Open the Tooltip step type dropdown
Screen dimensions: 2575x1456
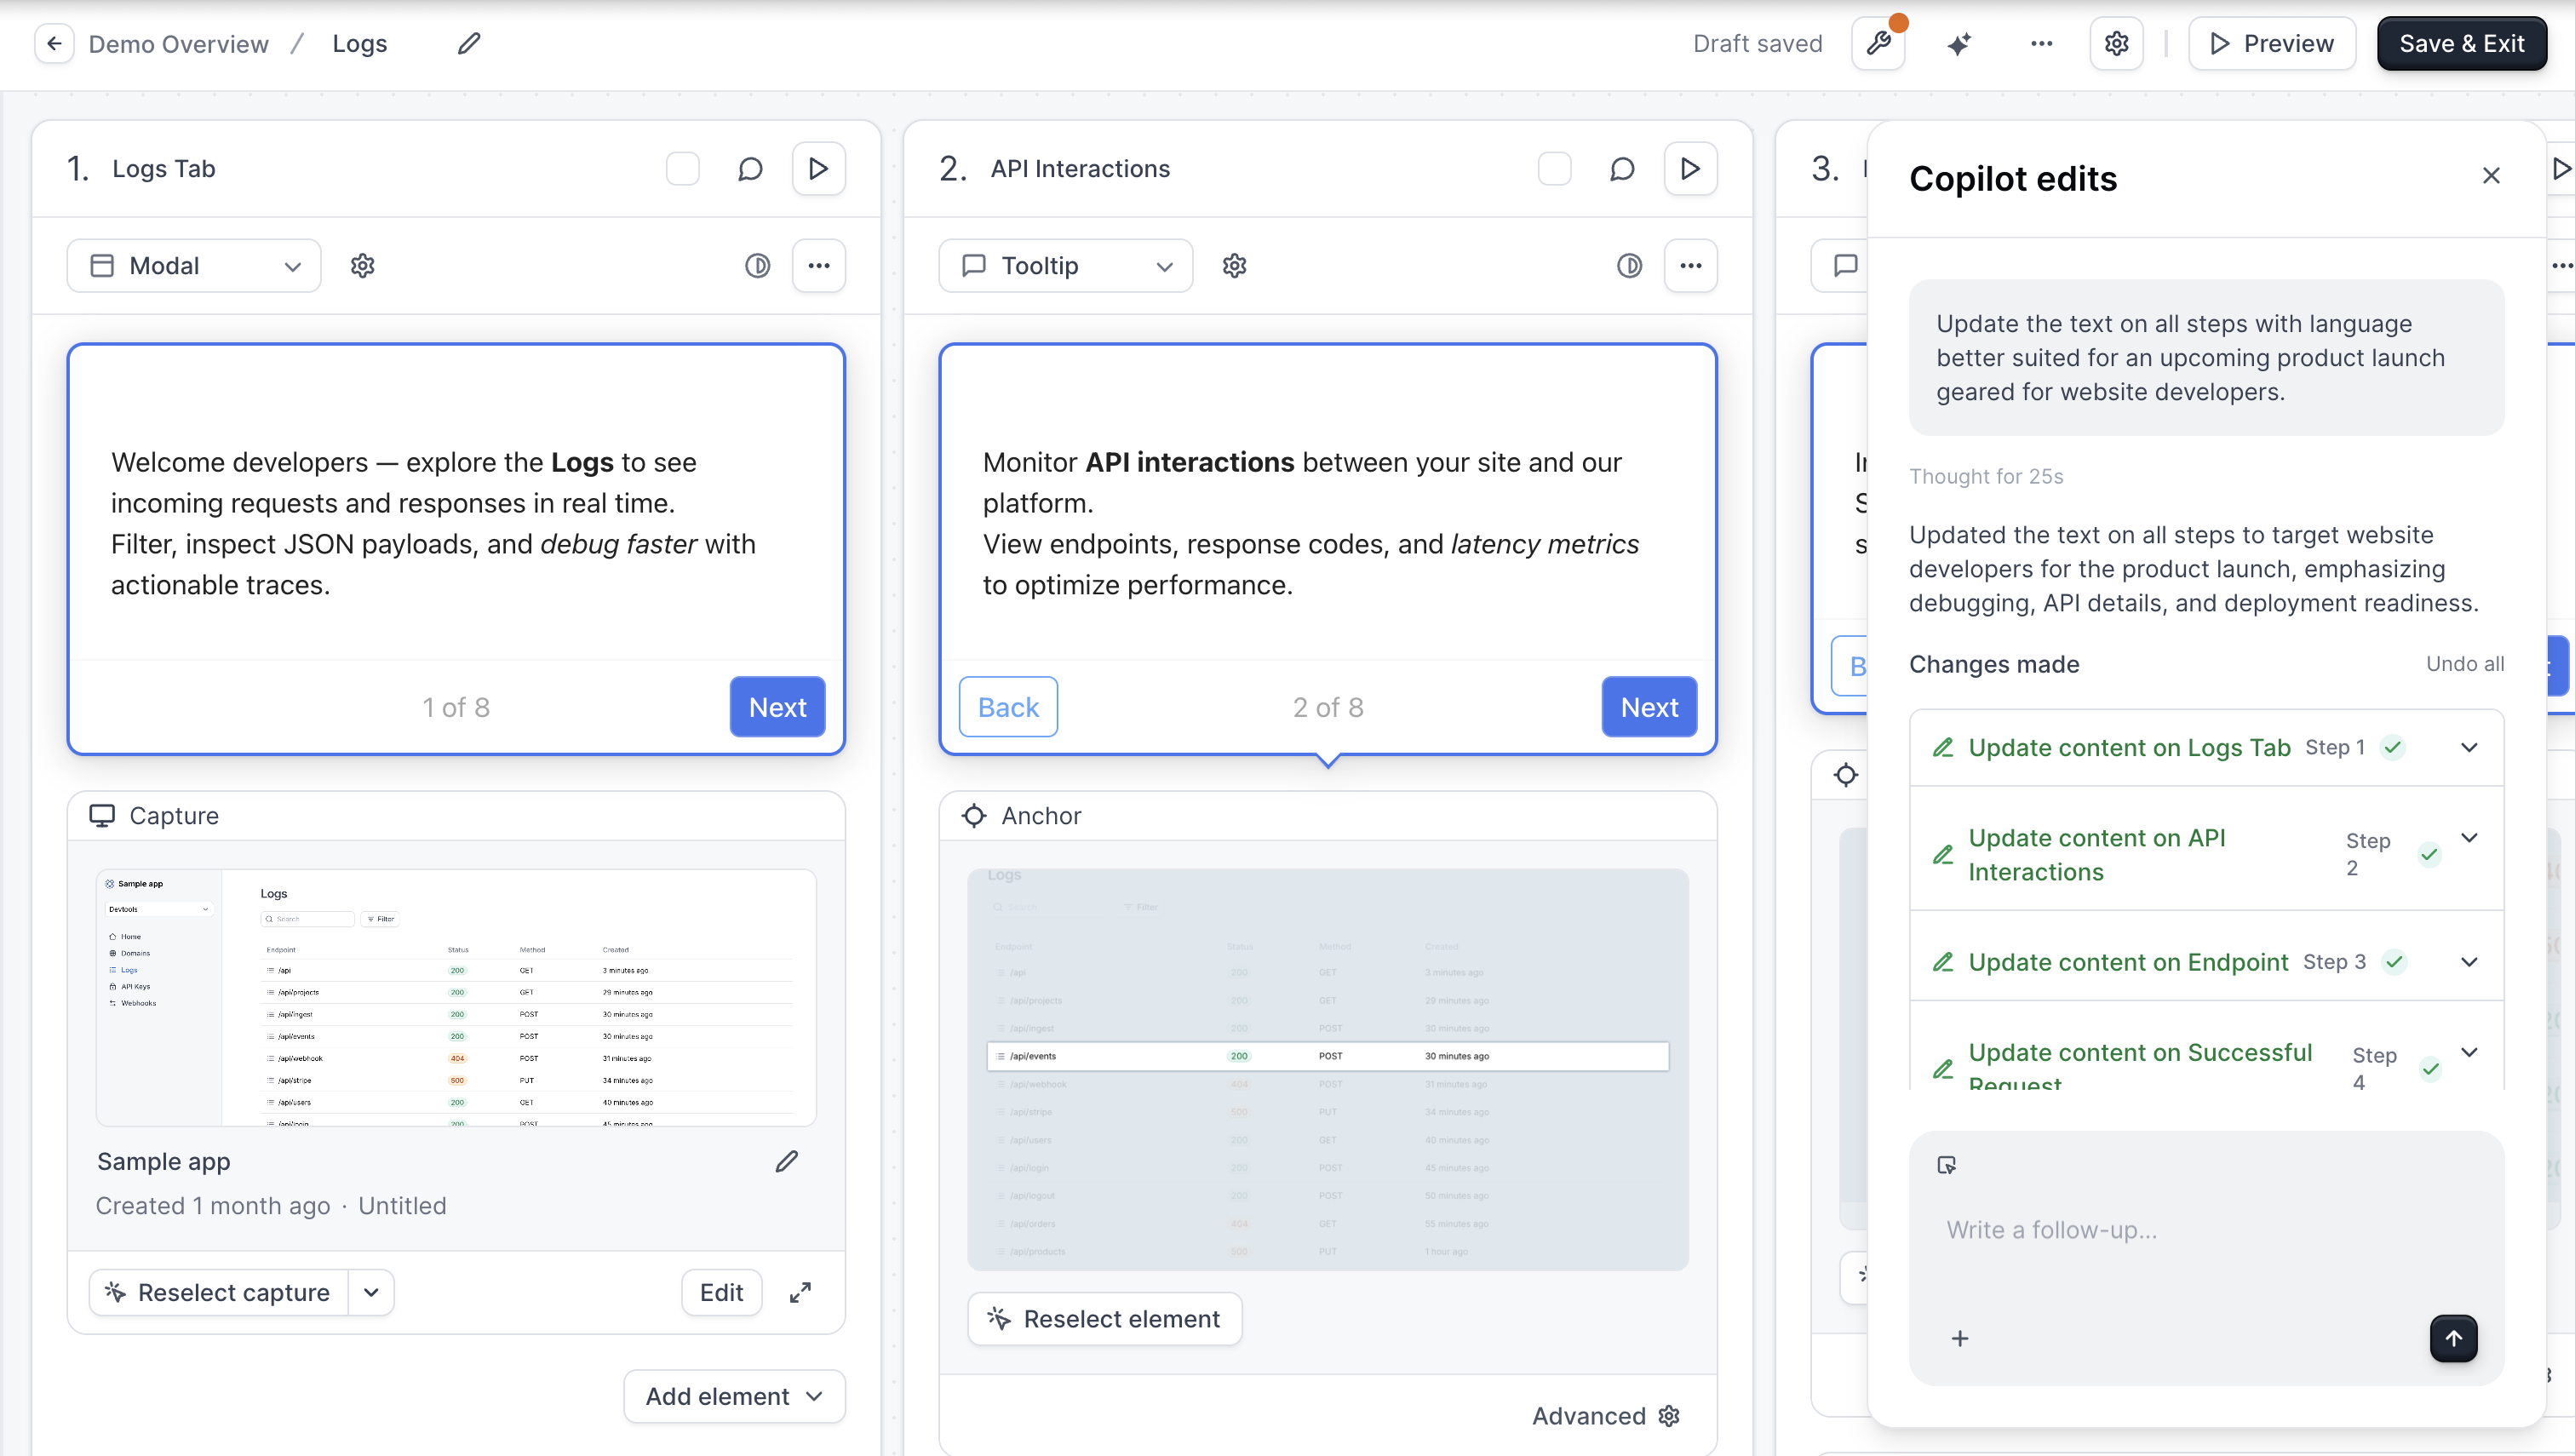tap(1065, 266)
